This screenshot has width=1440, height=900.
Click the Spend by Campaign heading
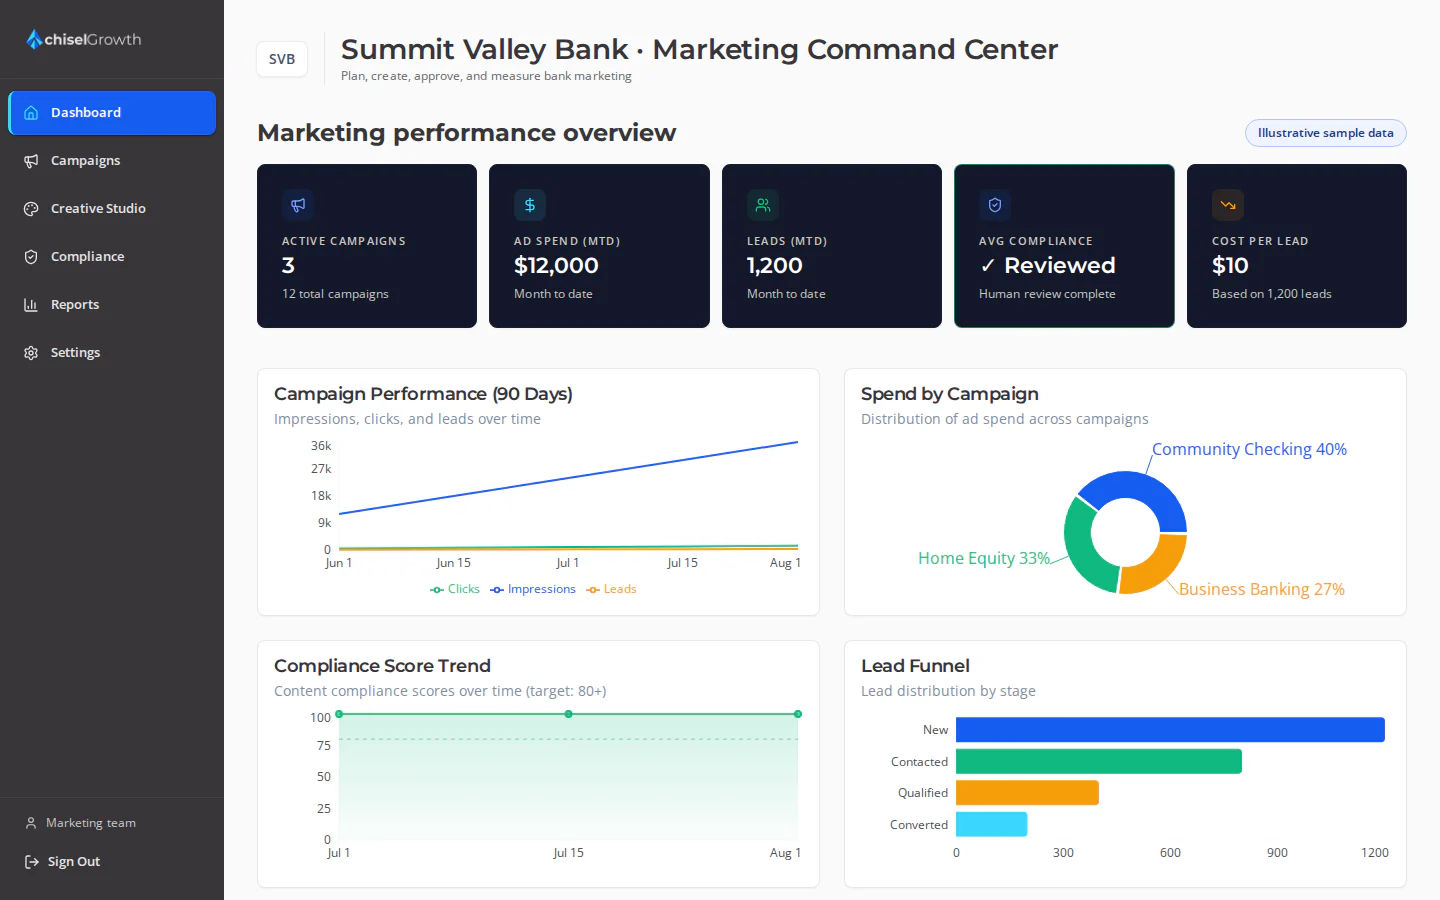pyautogui.click(x=950, y=394)
